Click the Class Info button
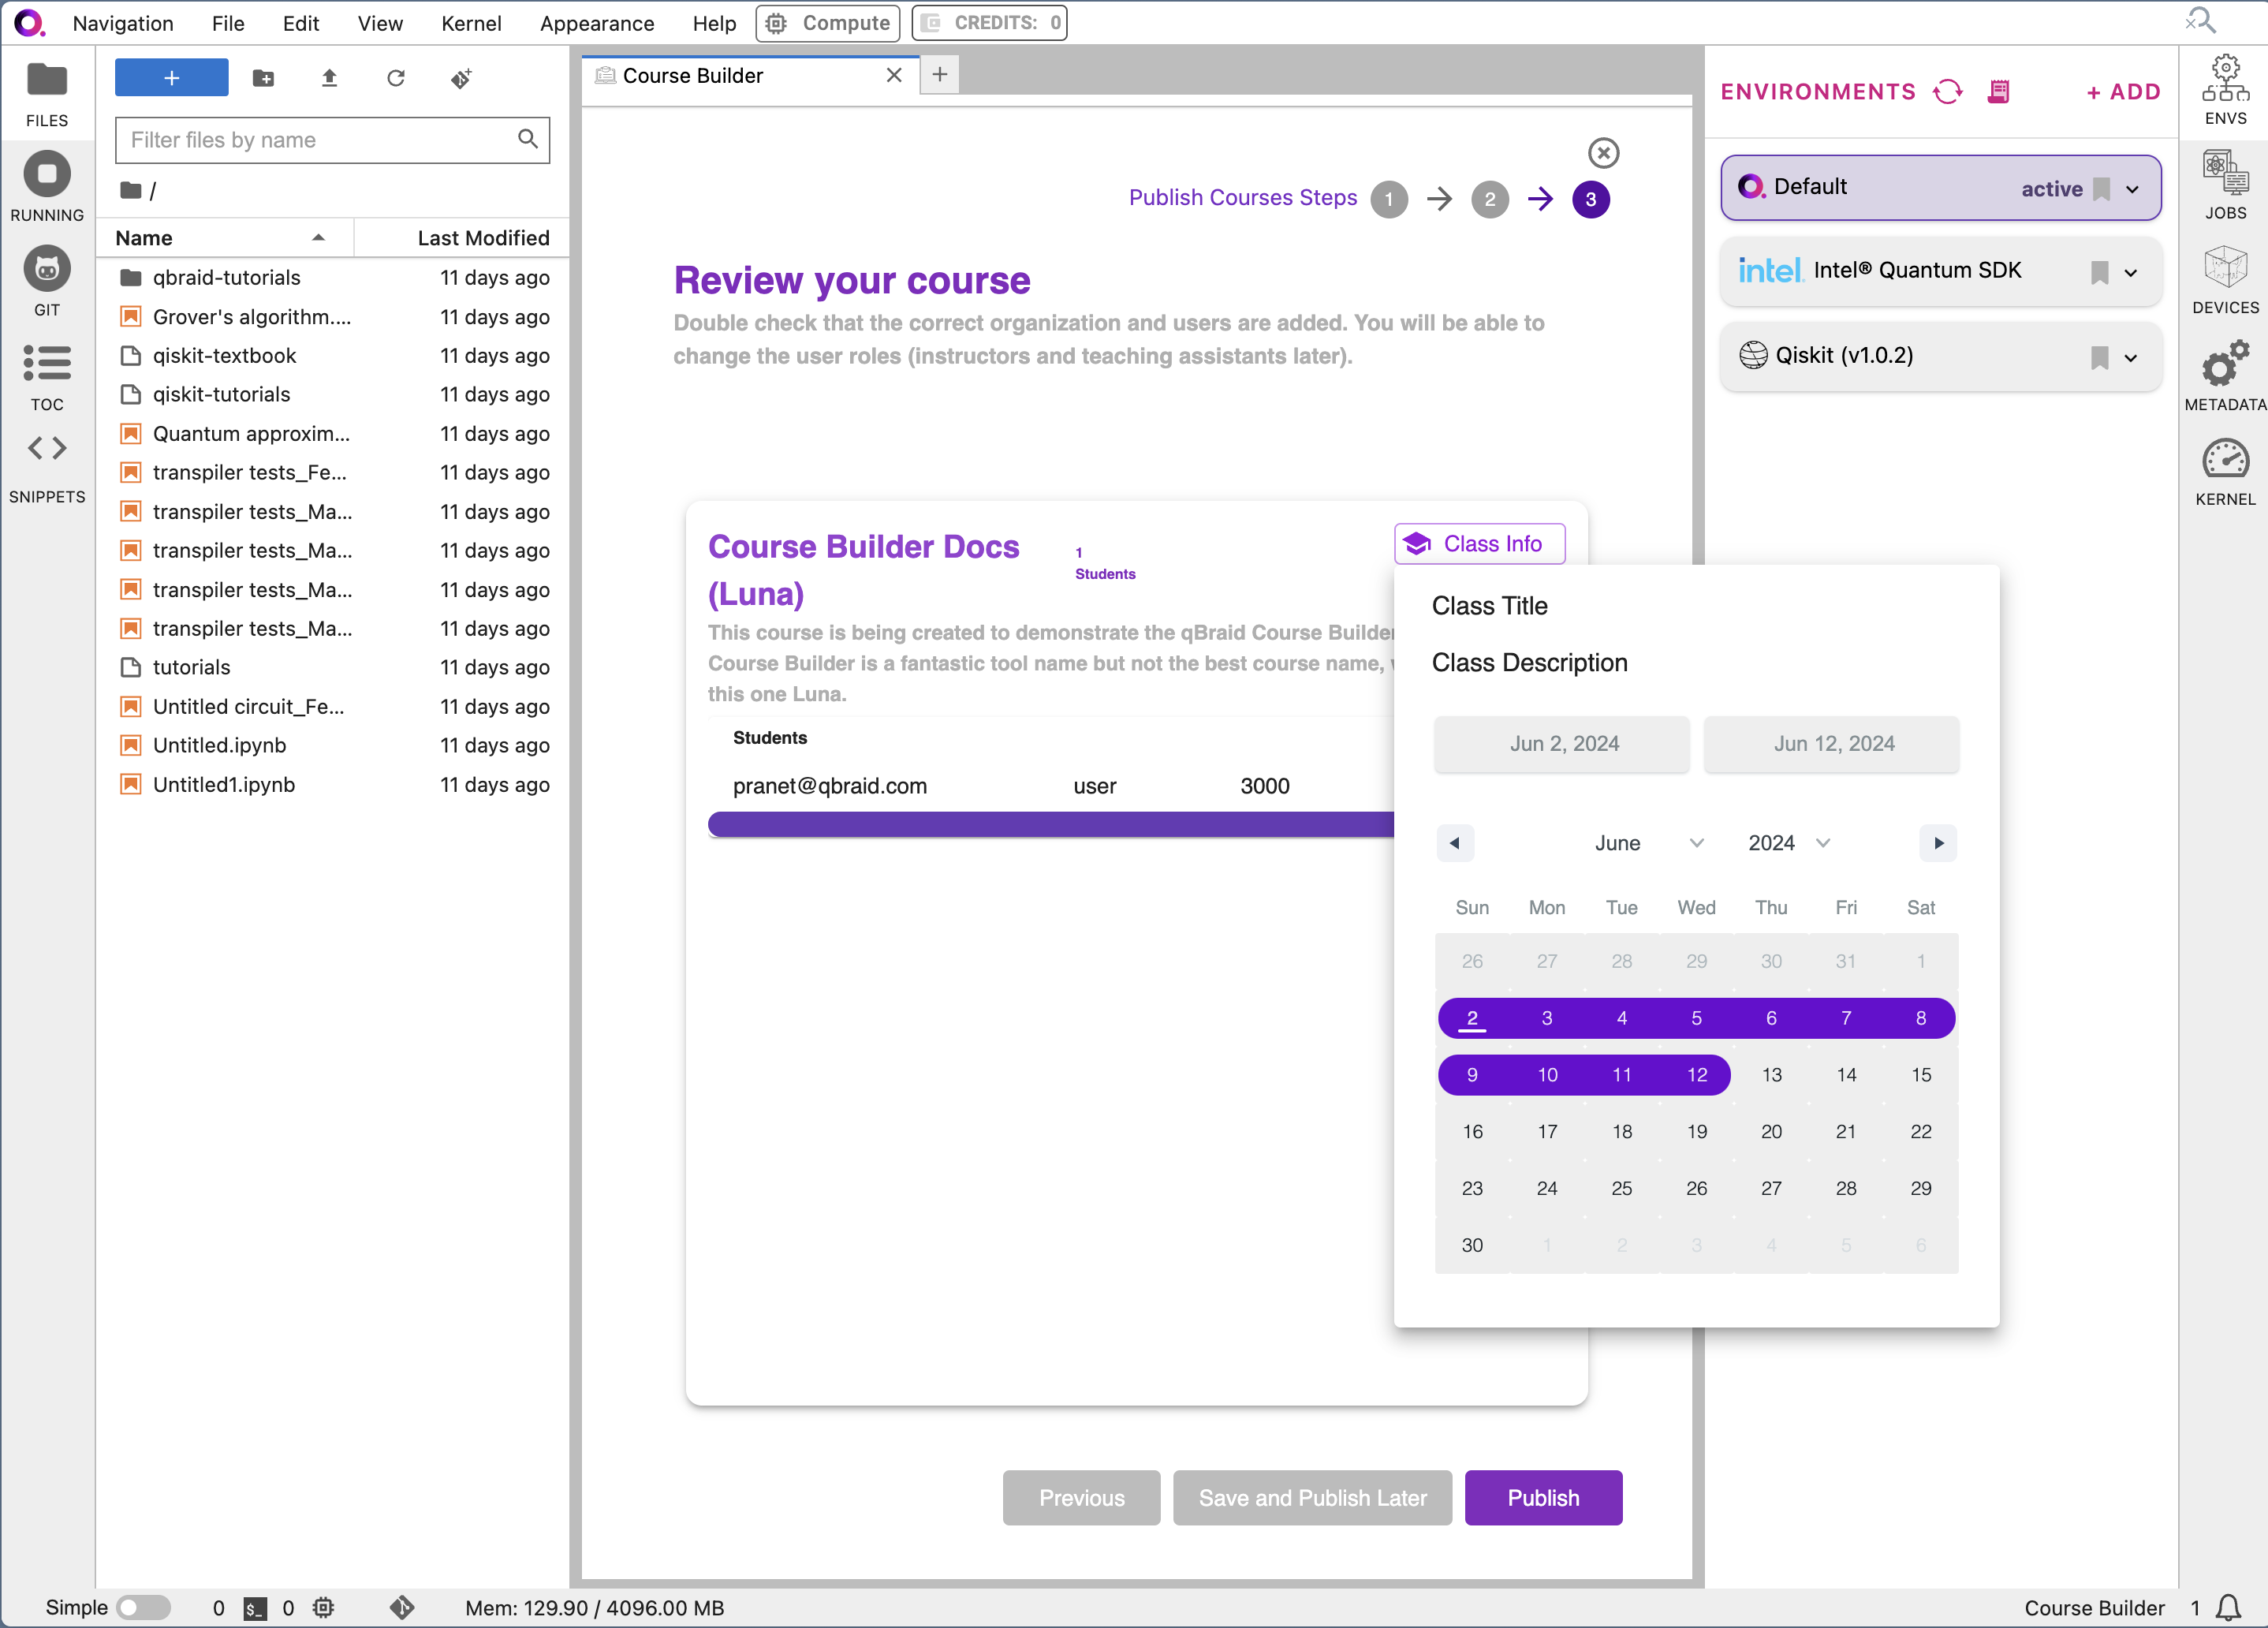The width and height of the screenshot is (2268, 1628). coord(1479,543)
